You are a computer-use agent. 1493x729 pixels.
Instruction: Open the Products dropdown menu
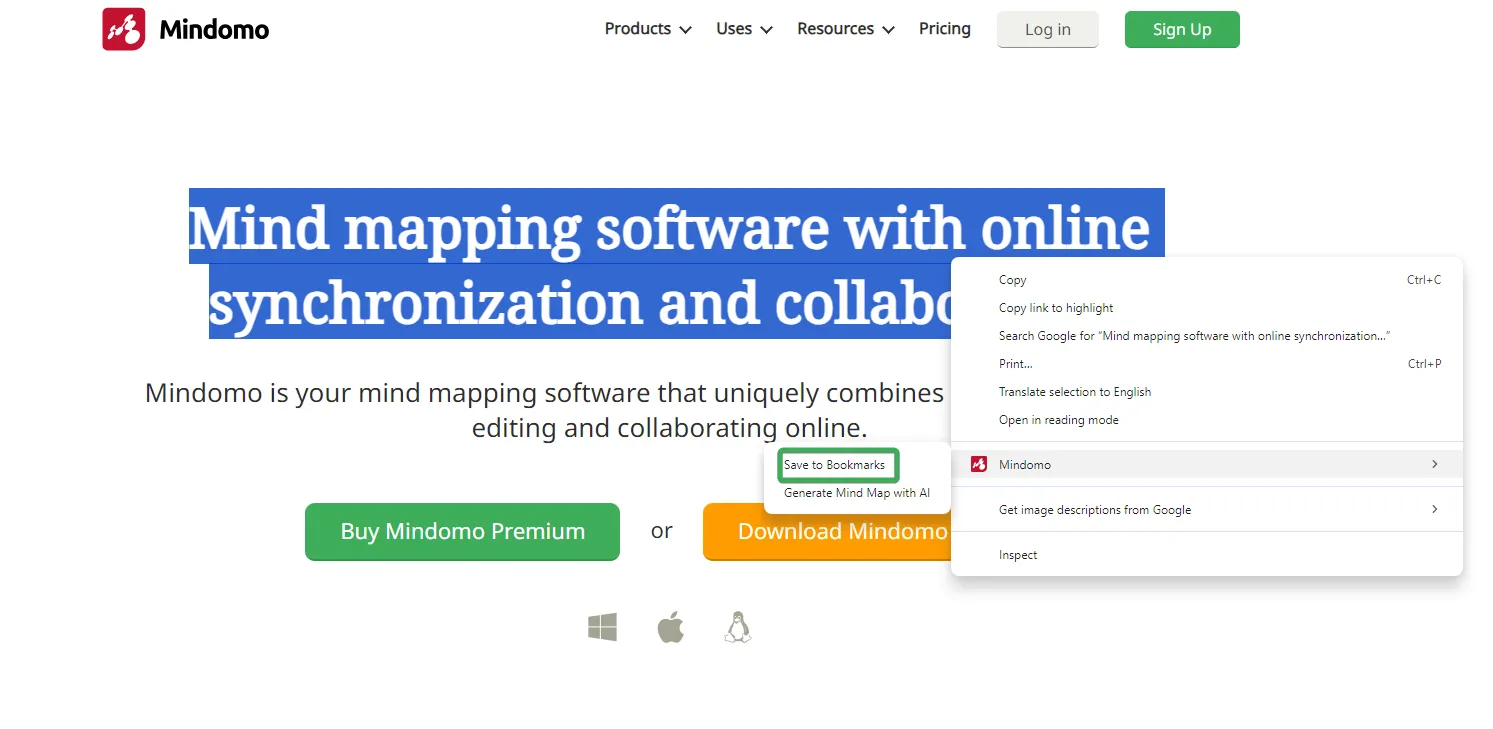[x=648, y=29]
